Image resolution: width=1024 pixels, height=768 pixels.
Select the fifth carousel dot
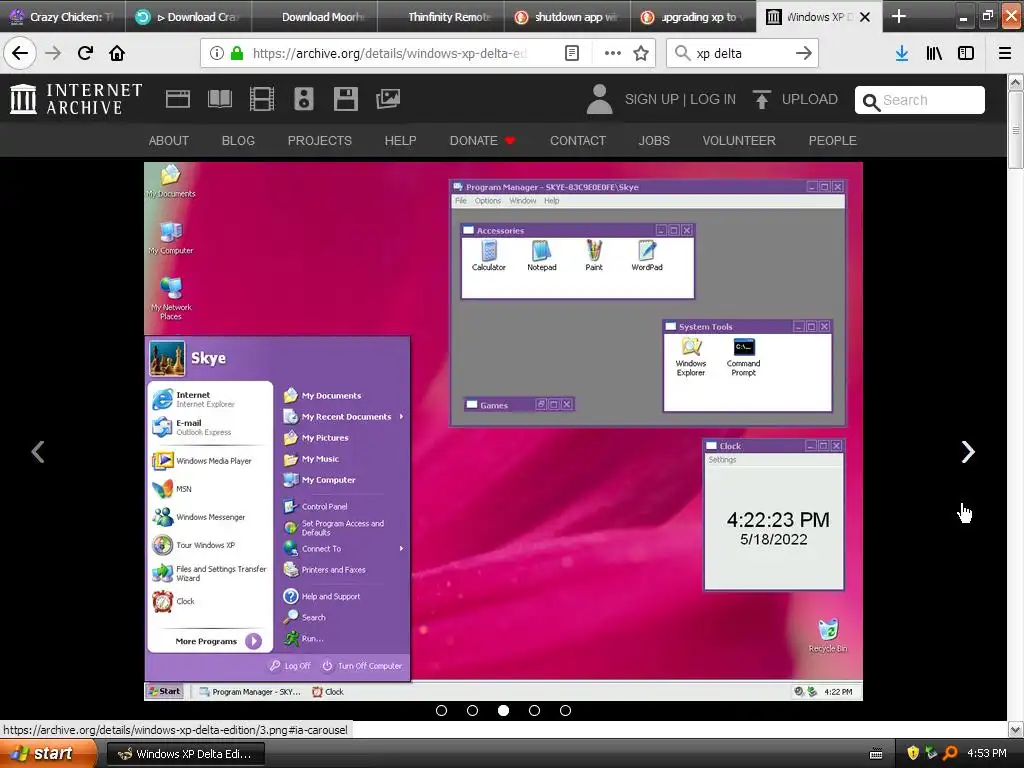(x=566, y=711)
